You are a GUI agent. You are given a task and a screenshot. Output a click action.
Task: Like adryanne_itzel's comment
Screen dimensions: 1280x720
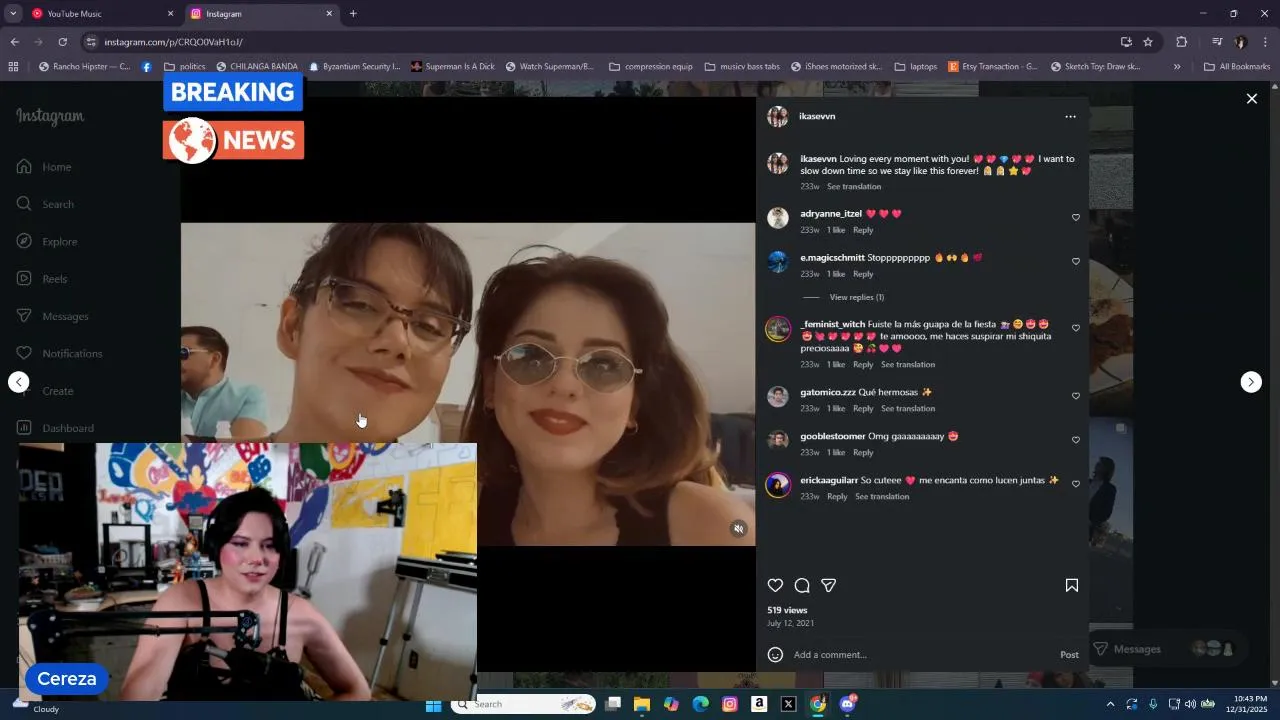1076,217
